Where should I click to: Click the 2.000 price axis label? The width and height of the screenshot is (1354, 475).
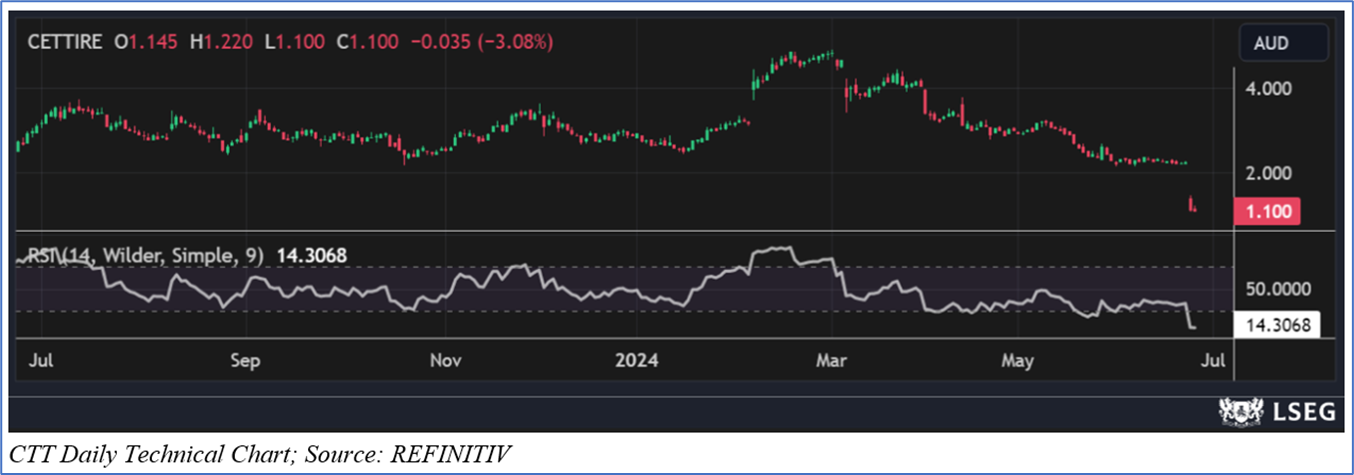pyautogui.click(x=1270, y=173)
